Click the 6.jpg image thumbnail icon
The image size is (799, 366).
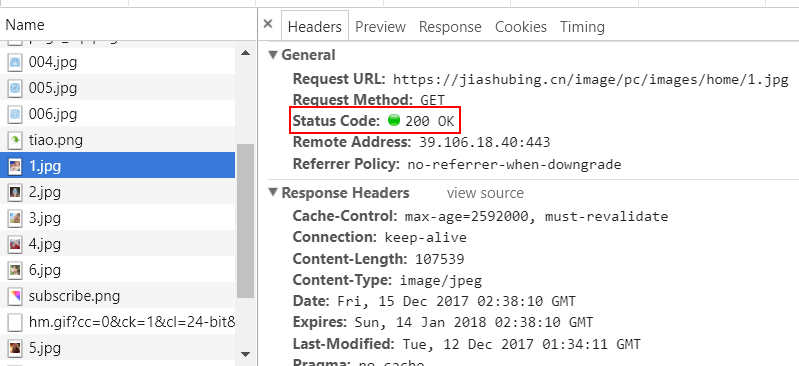15,270
